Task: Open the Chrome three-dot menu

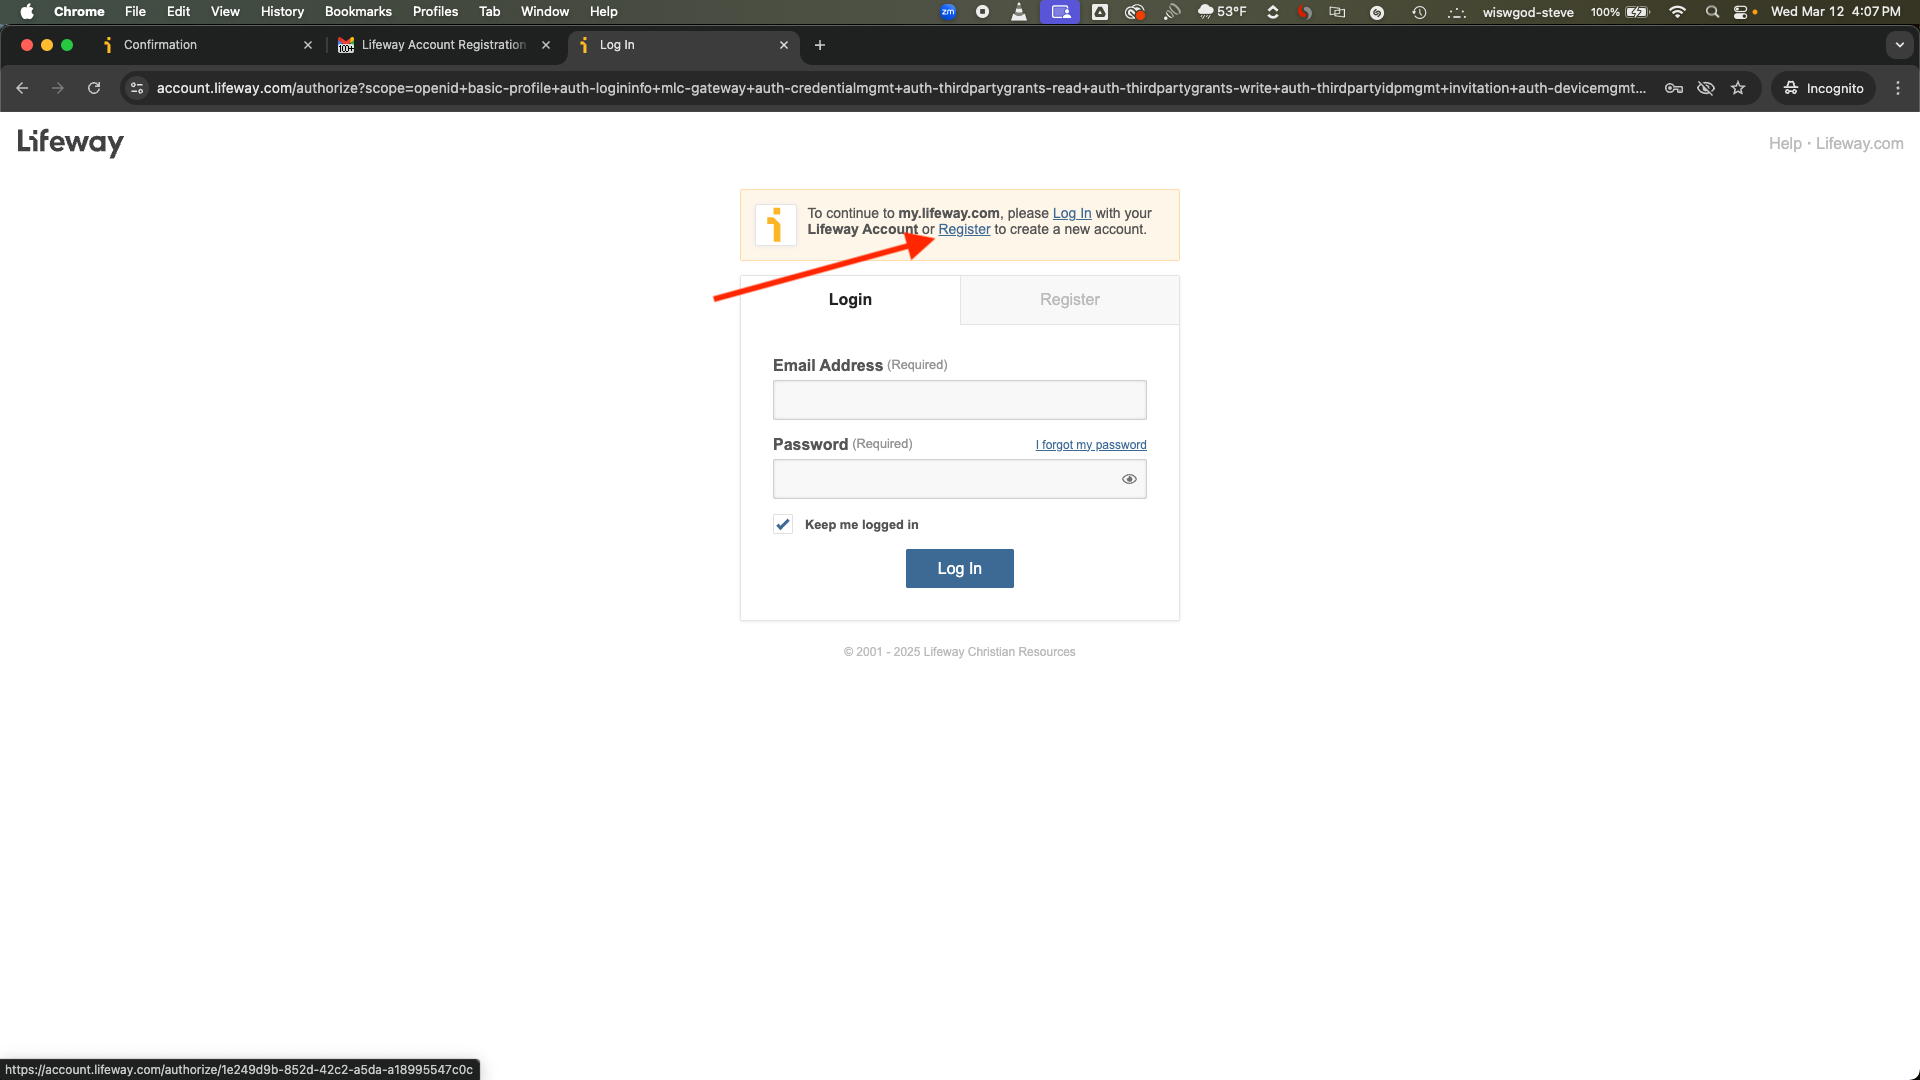Action: 1899,88
